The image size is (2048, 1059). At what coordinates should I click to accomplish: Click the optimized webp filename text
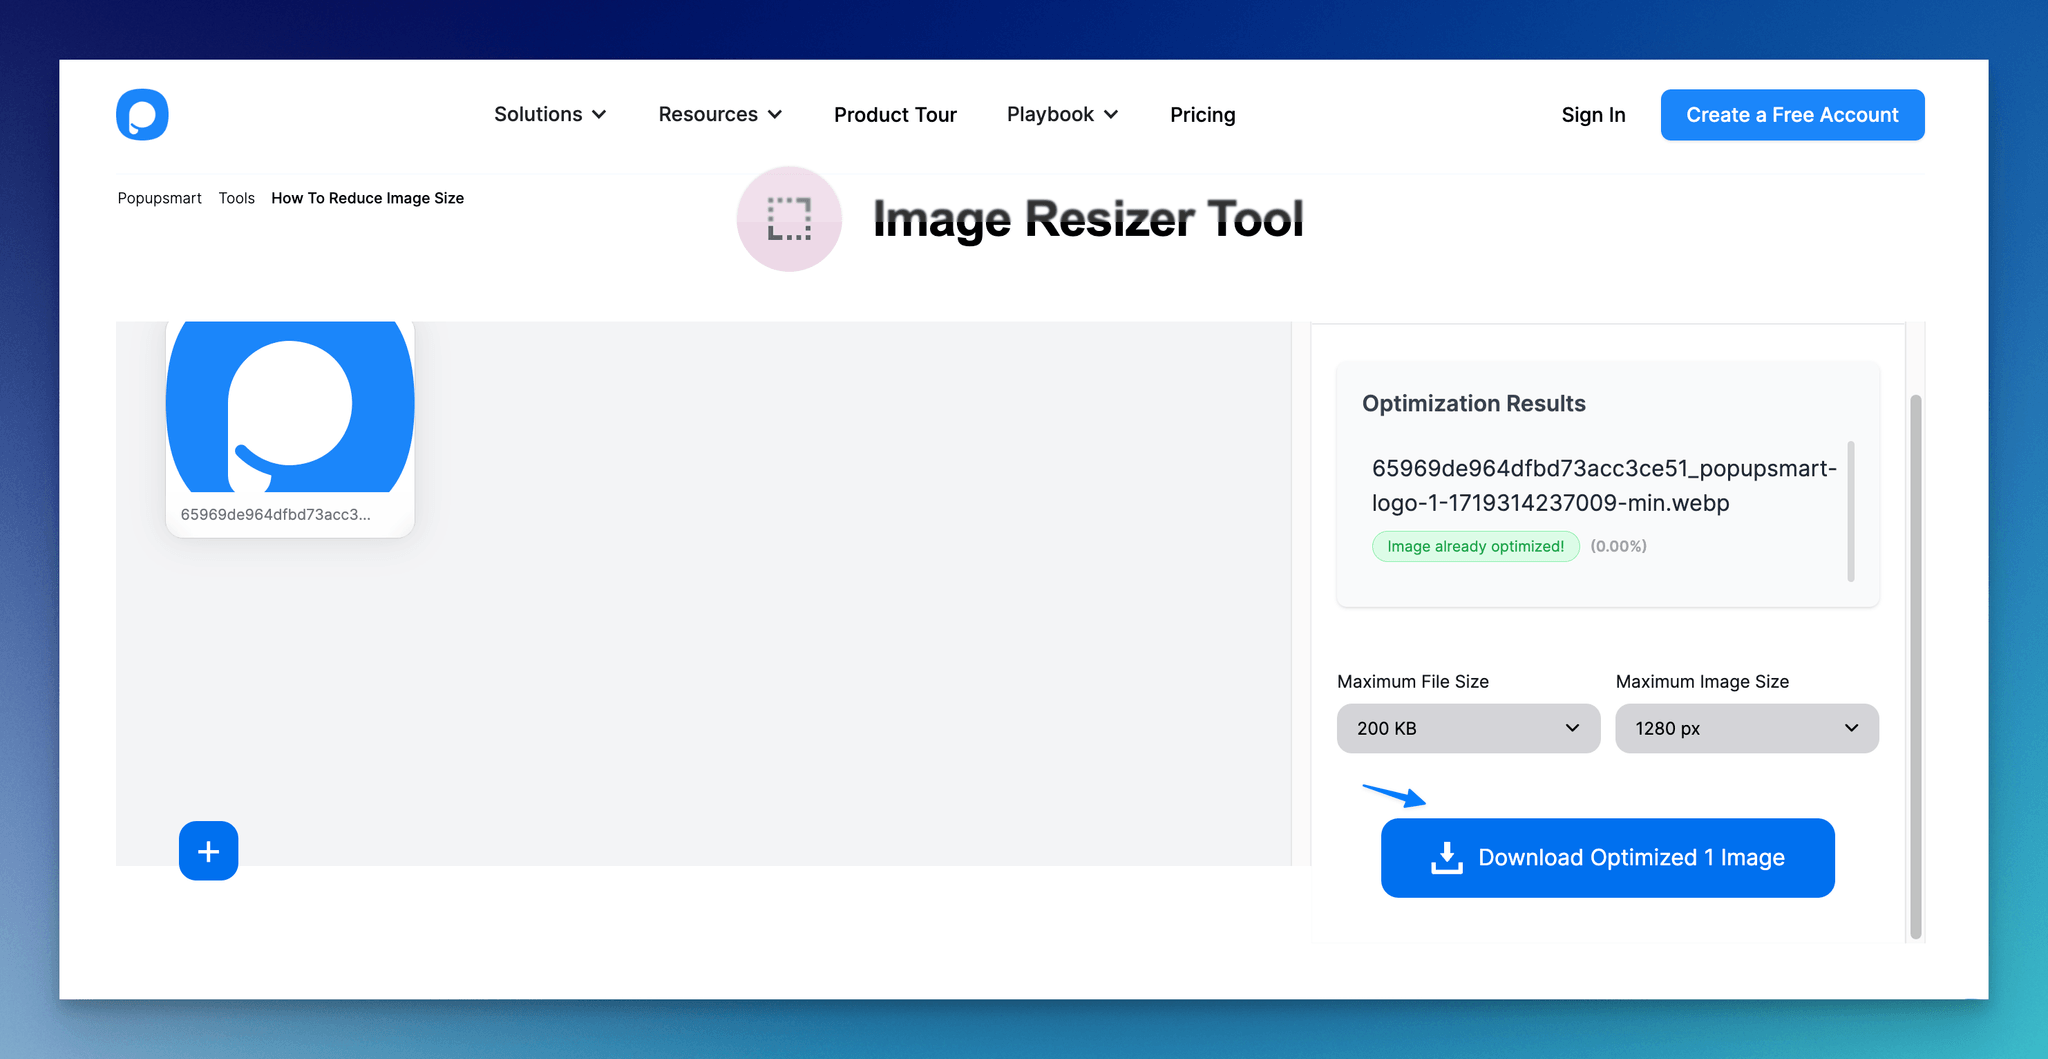point(1604,485)
